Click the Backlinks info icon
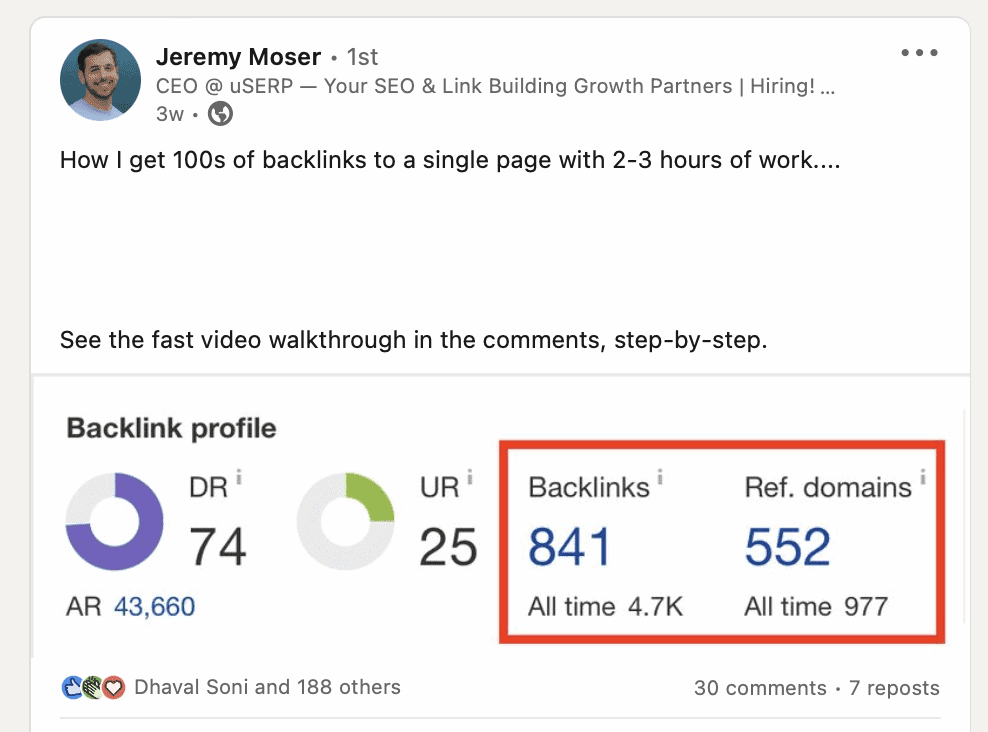Viewport: 988px width, 732px height. point(660,477)
